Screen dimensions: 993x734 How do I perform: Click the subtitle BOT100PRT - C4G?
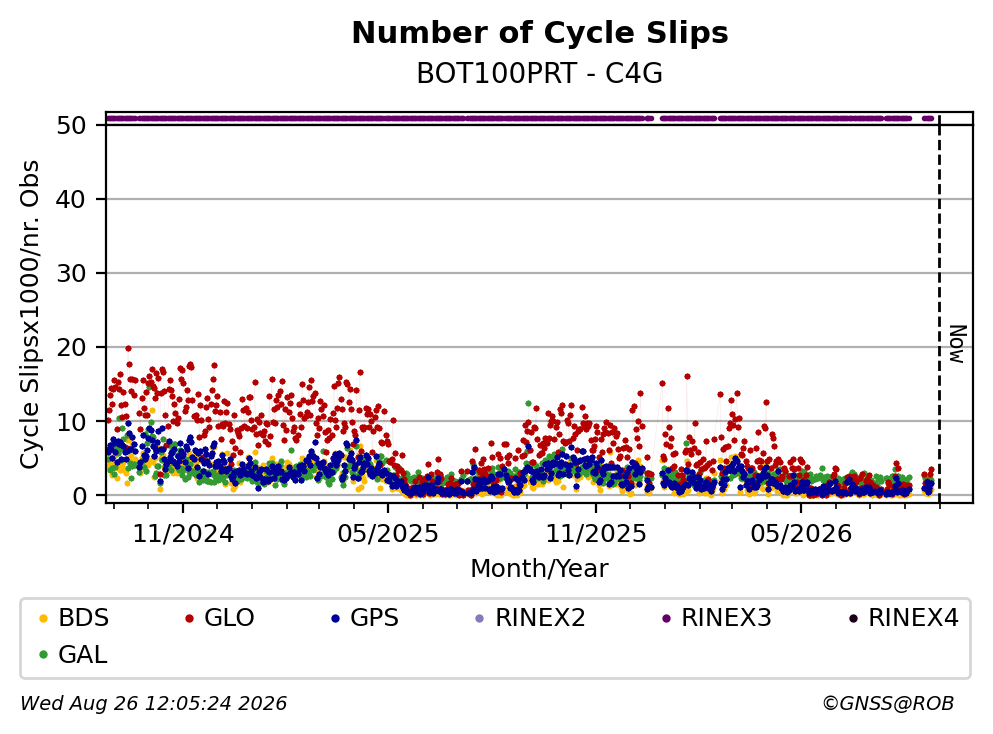coord(540,74)
